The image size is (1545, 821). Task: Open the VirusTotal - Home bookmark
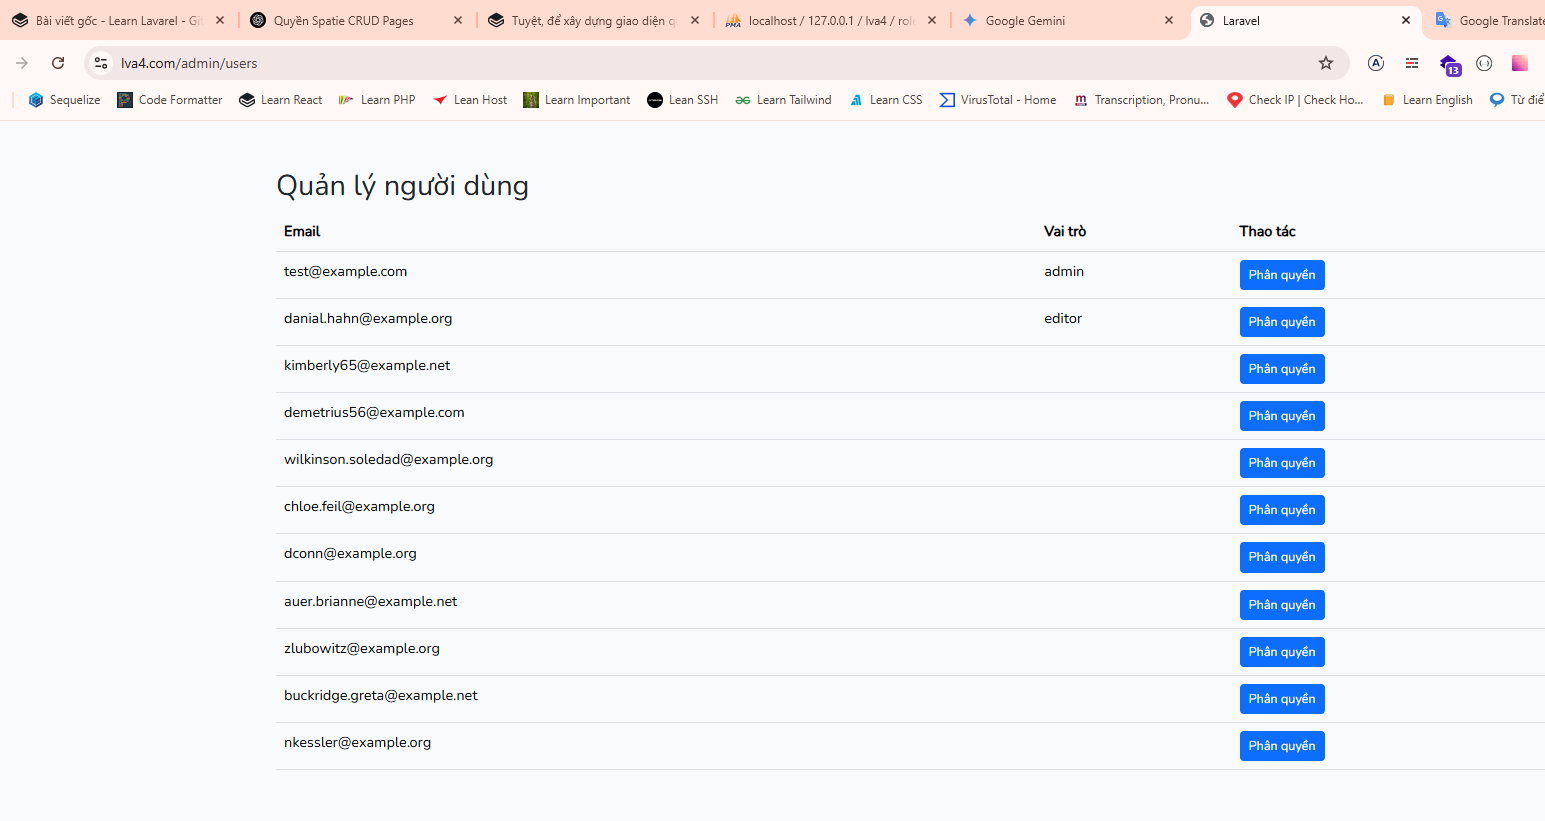pyautogui.click(x=998, y=100)
